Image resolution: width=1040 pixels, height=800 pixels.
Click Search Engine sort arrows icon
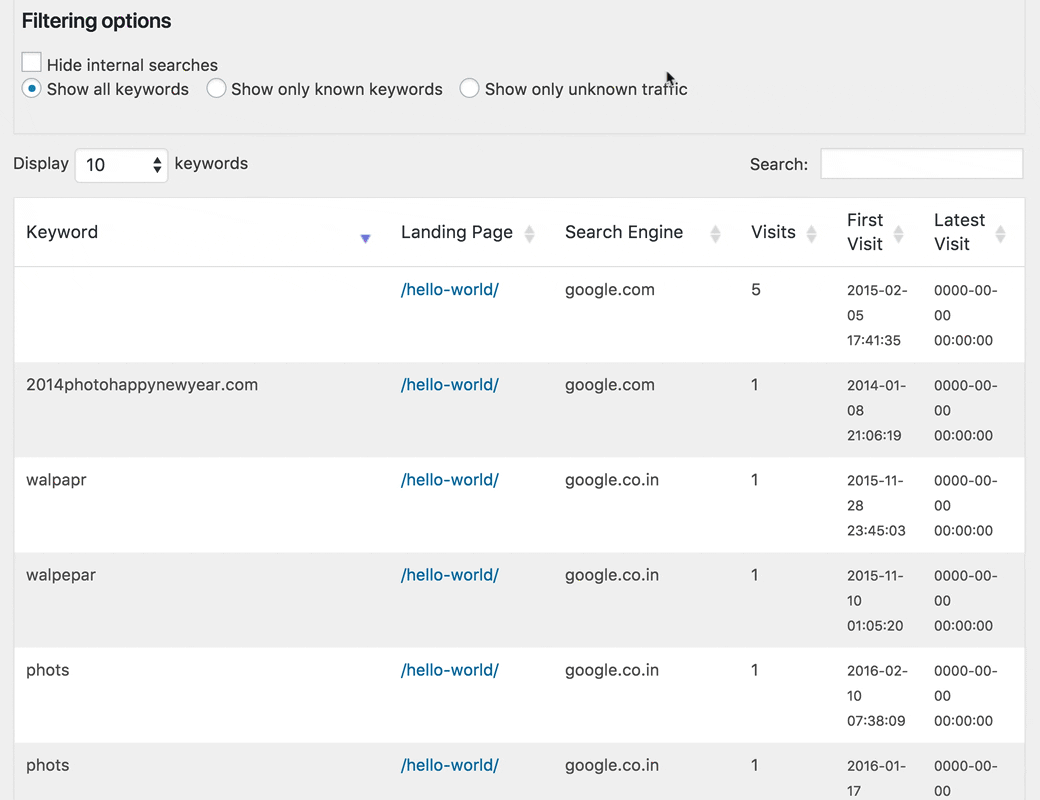715,234
